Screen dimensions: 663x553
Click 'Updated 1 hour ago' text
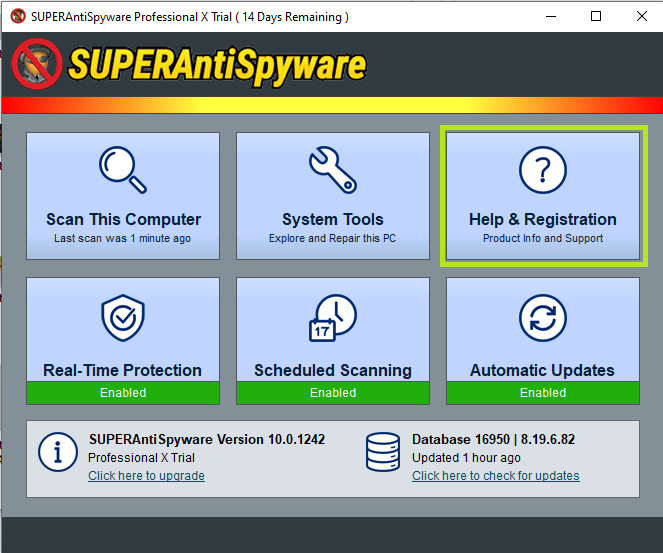(x=466, y=457)
